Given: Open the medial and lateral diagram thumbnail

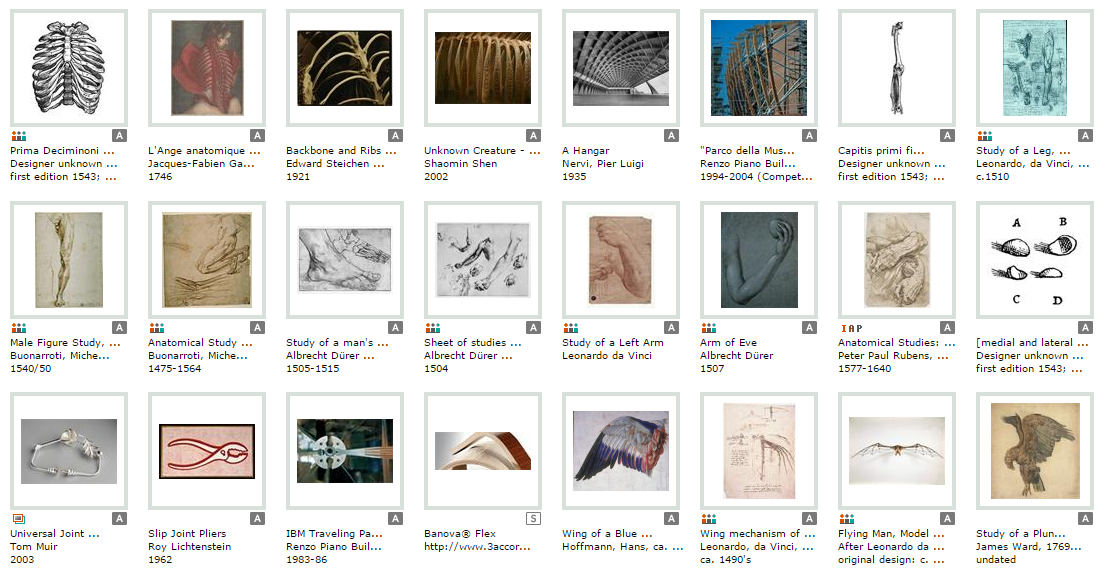Looking at the screenshot, I should point(1035,259).
